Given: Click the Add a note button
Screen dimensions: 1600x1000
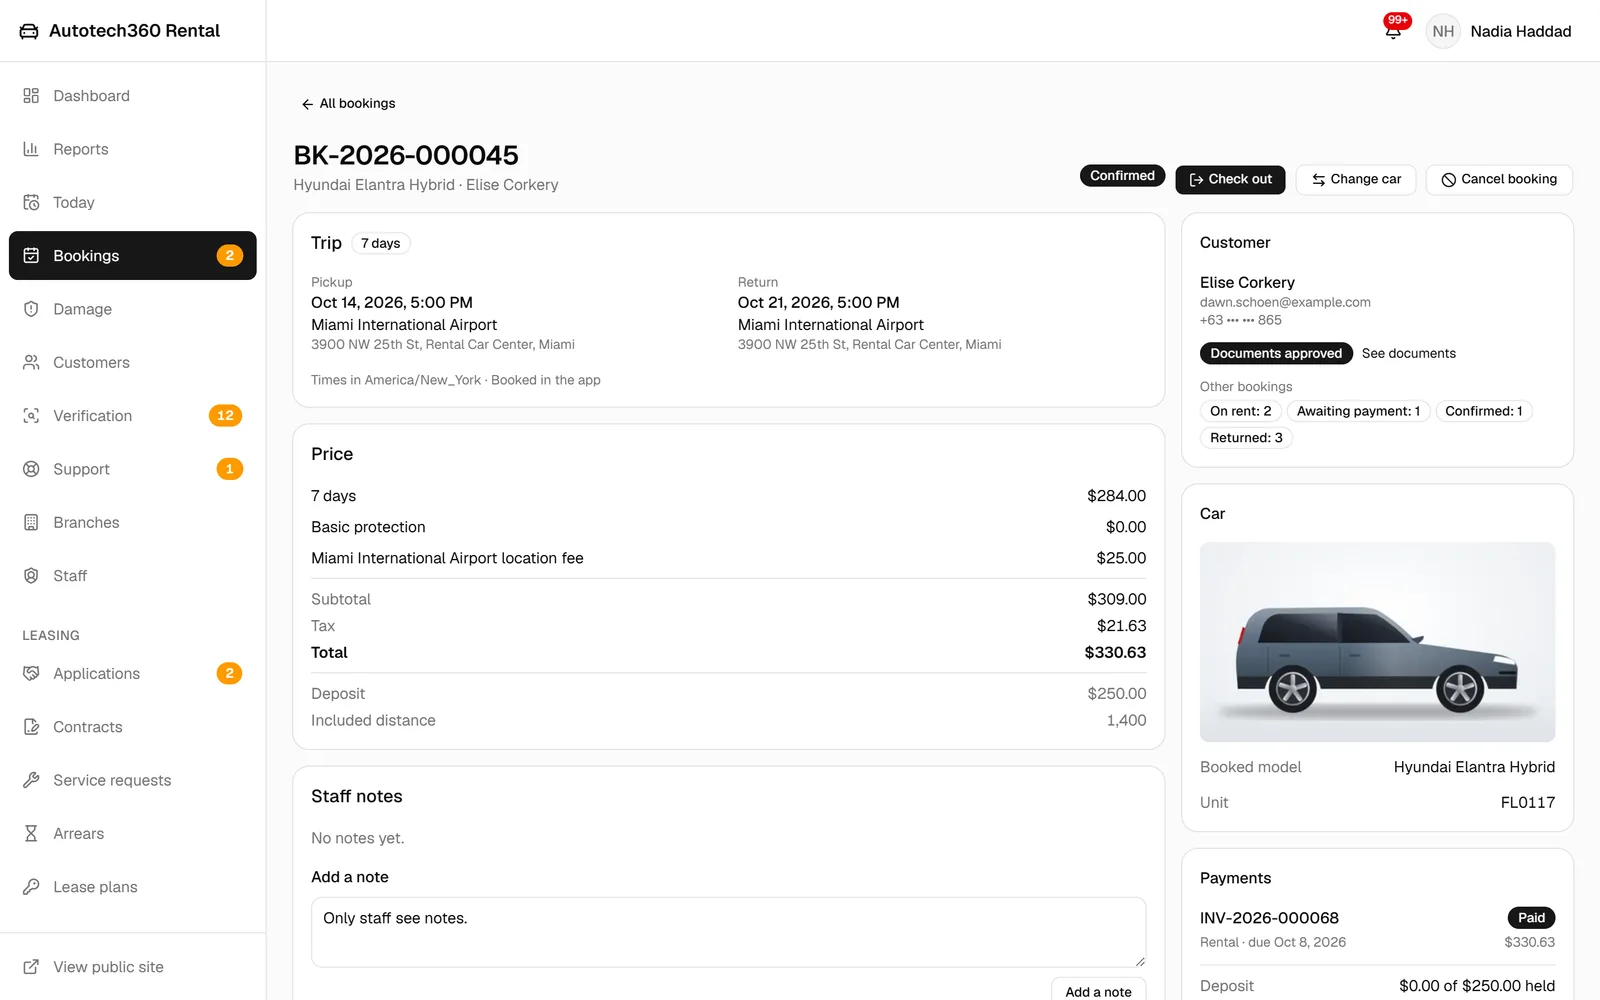Looking at the screenshot, I should click(x=1098, y=991).
